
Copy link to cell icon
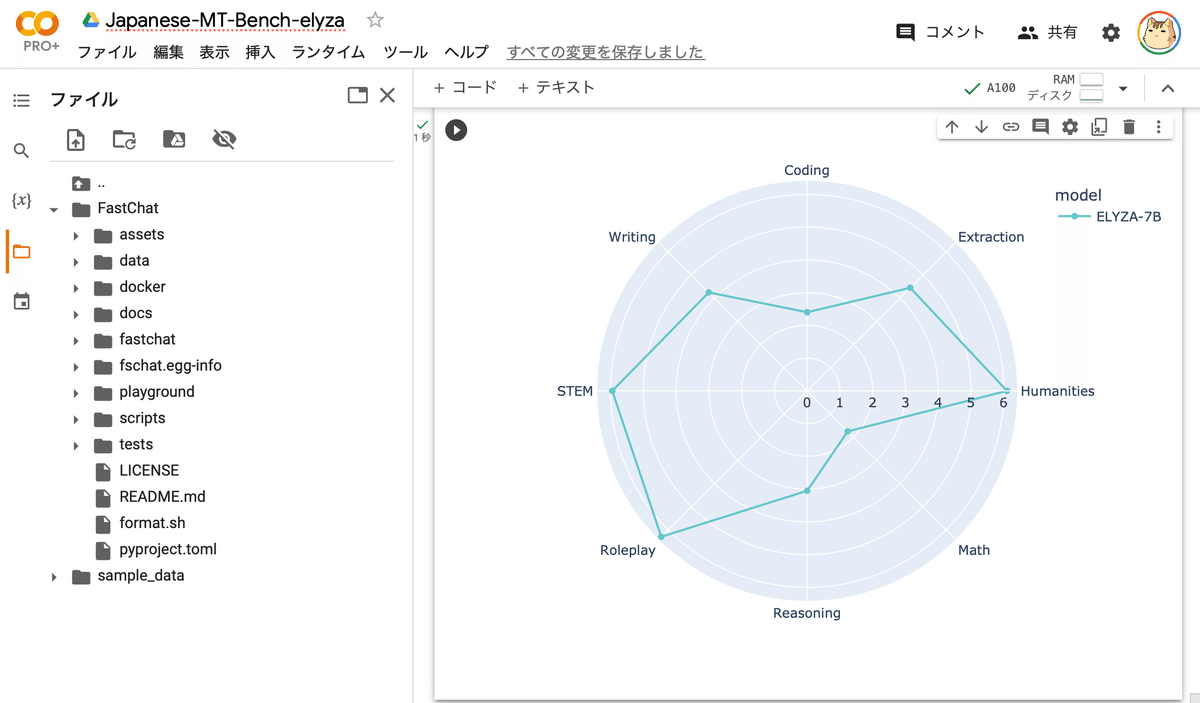pyautogui.click(x=1011, y=127)
